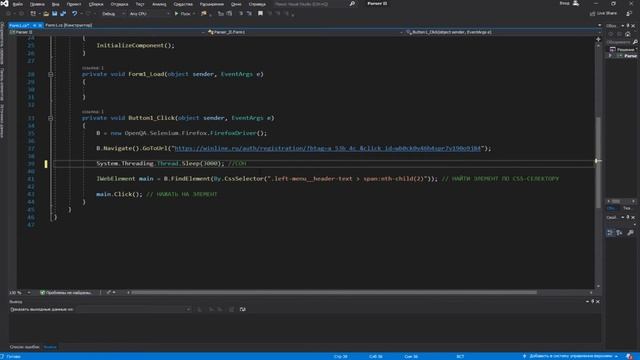Switch to the Form1.cs [Конструктор] tab
The height and width of the screenshot is (360, 640).
point(69,25)
